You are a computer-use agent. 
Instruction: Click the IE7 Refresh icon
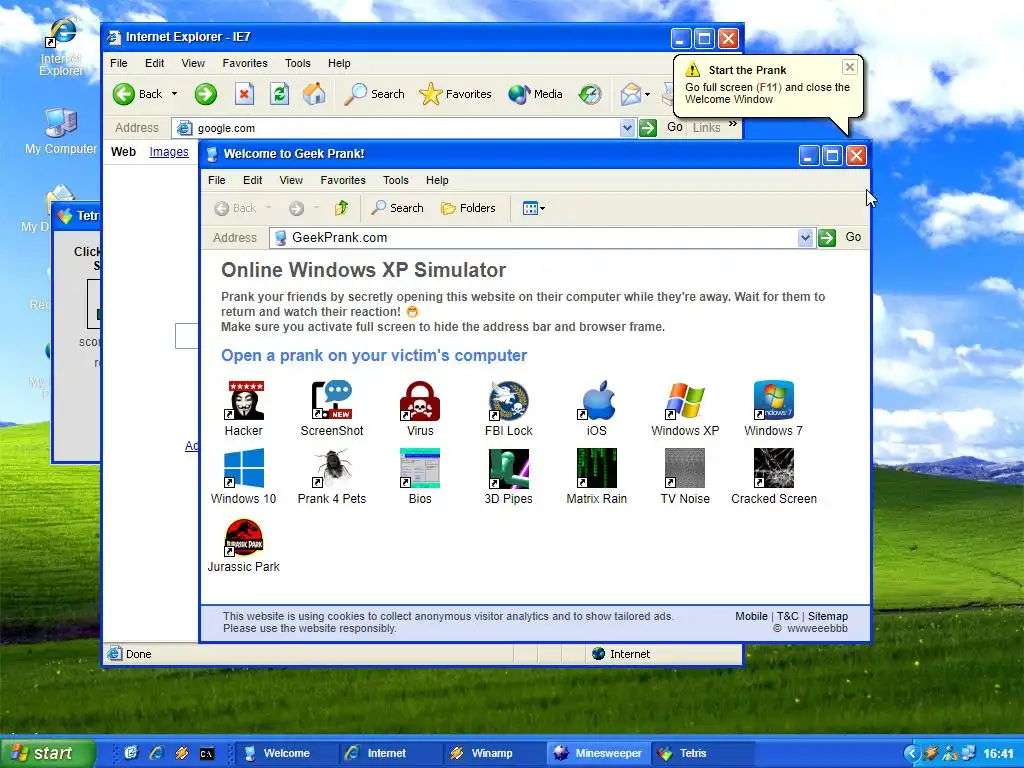(280, 94)
